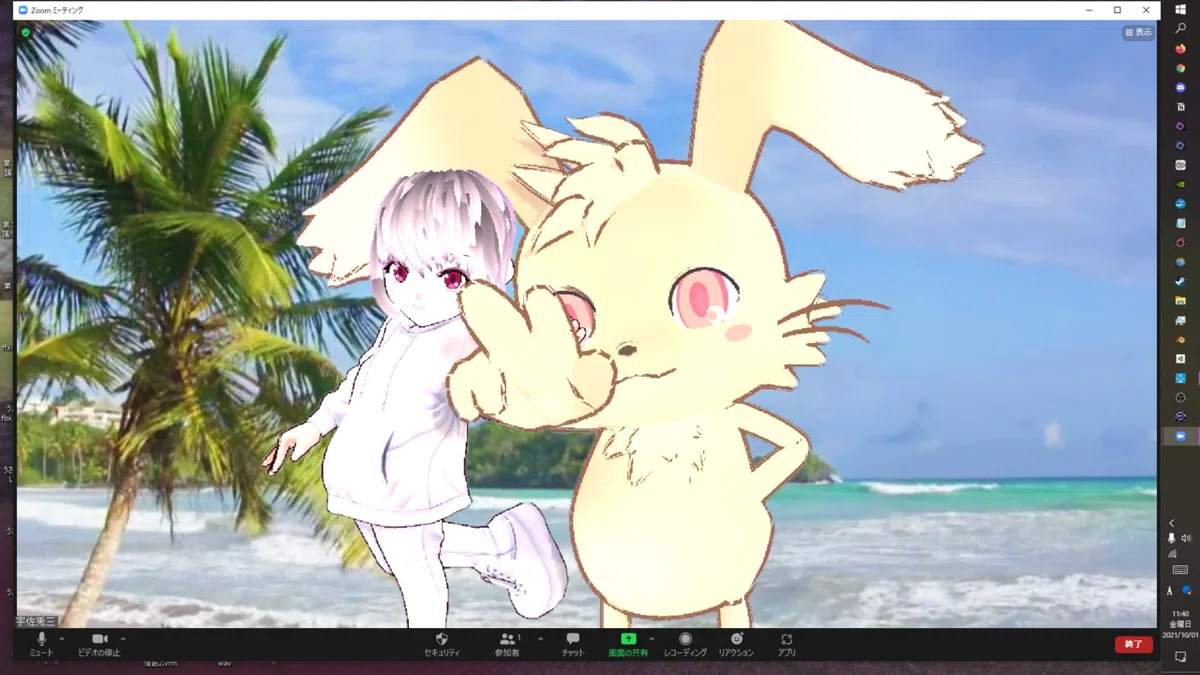Screen dimensions: 1200x675
Task: Open Chrome from the taskbar
Action: (1180, 68)
